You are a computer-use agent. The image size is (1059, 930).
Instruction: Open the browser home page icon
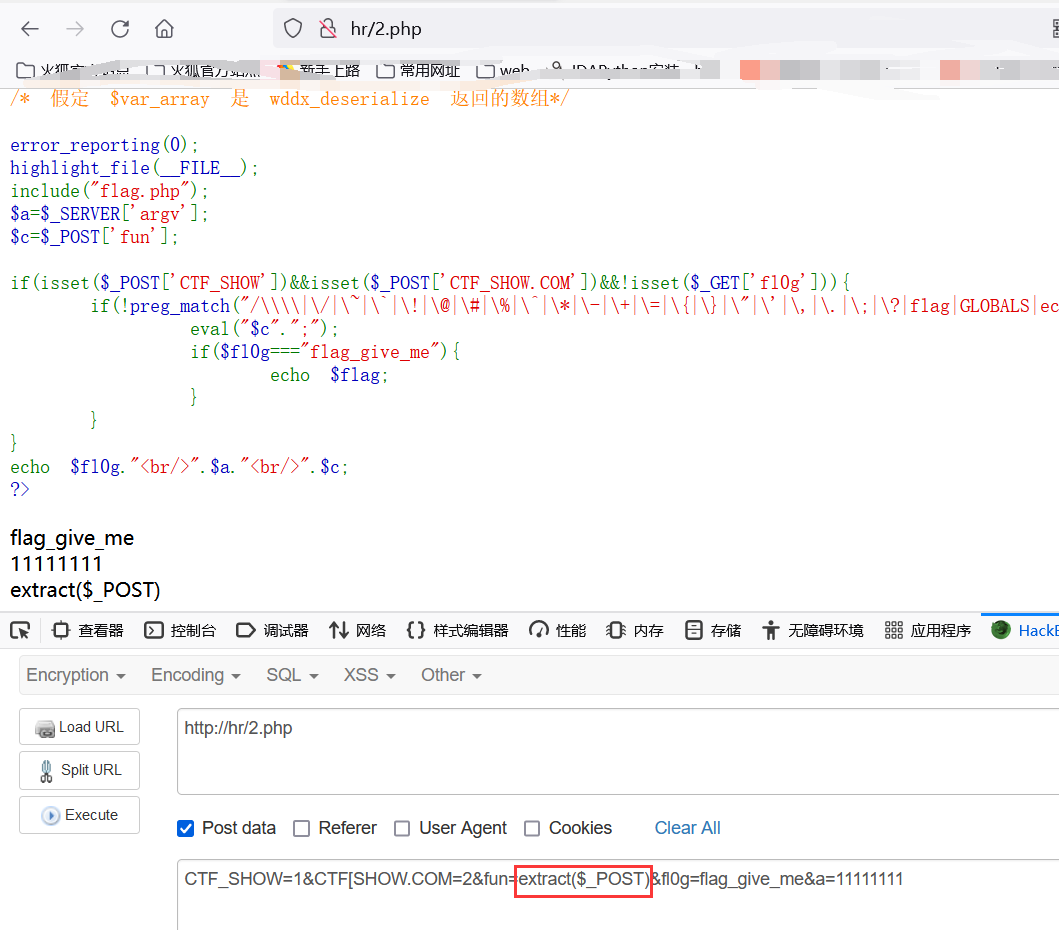point(164,28)
